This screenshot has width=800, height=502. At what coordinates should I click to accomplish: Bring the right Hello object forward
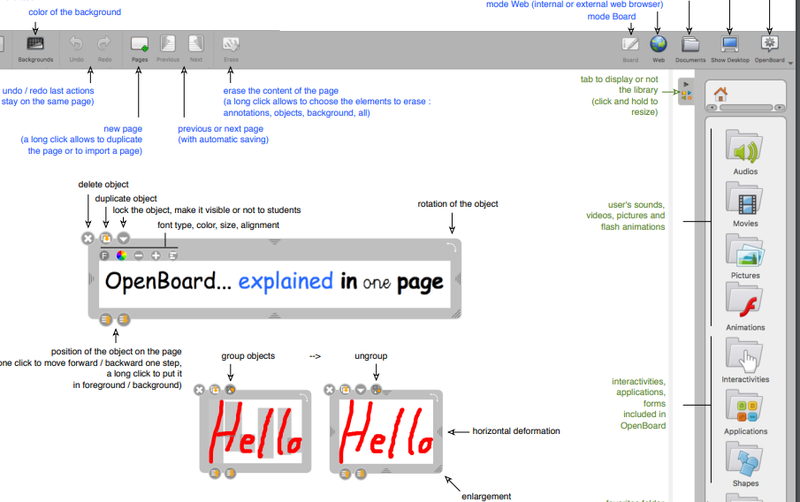coord(345,473)
